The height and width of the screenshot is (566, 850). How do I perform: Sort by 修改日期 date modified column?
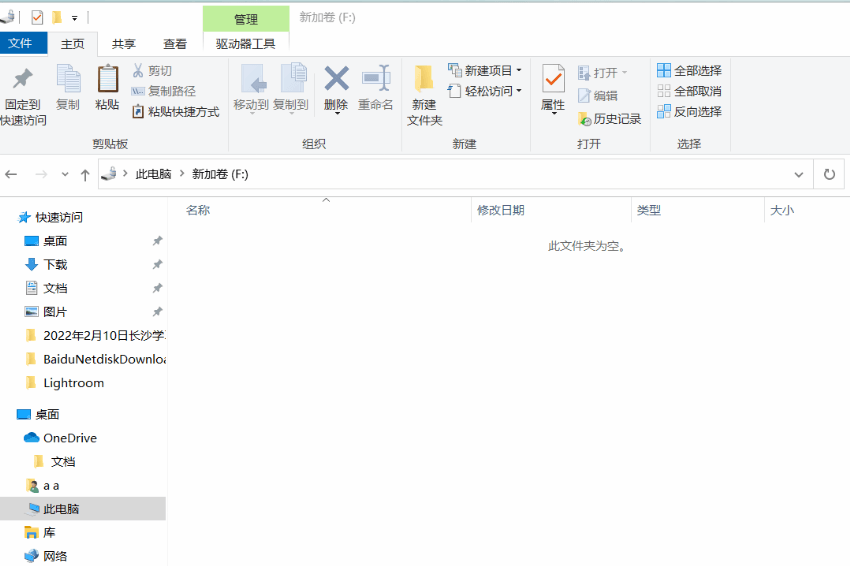point(552,210)
